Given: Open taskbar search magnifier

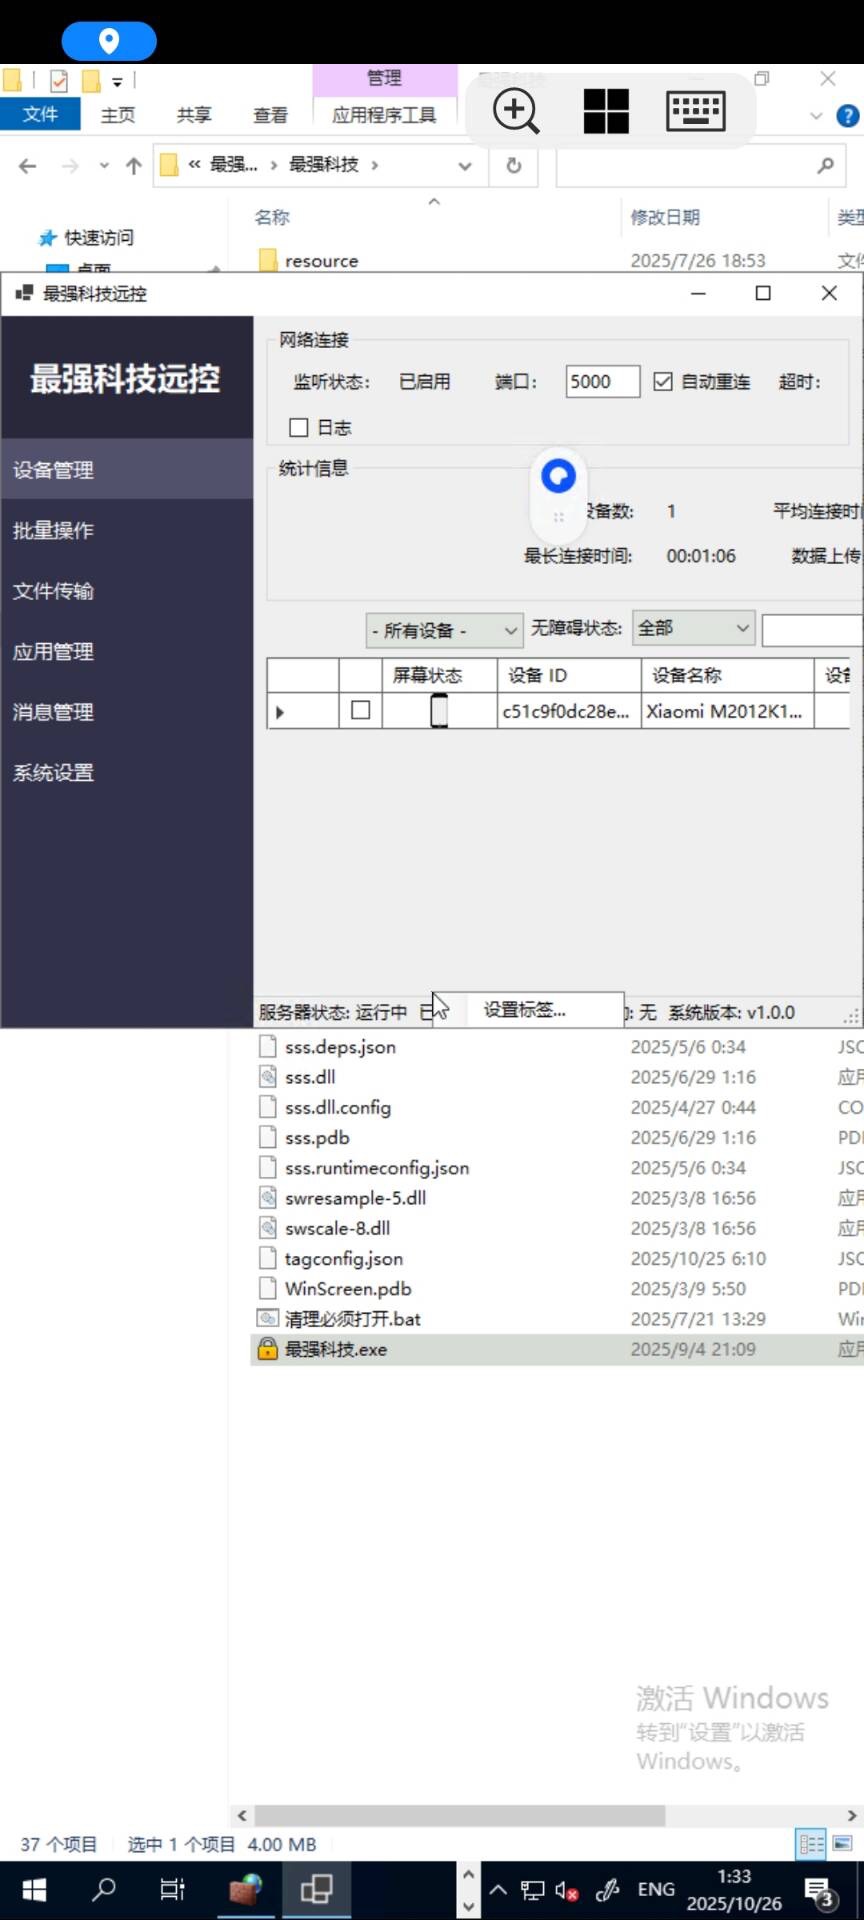Looking at the screenshot, I should (103, 1889).
